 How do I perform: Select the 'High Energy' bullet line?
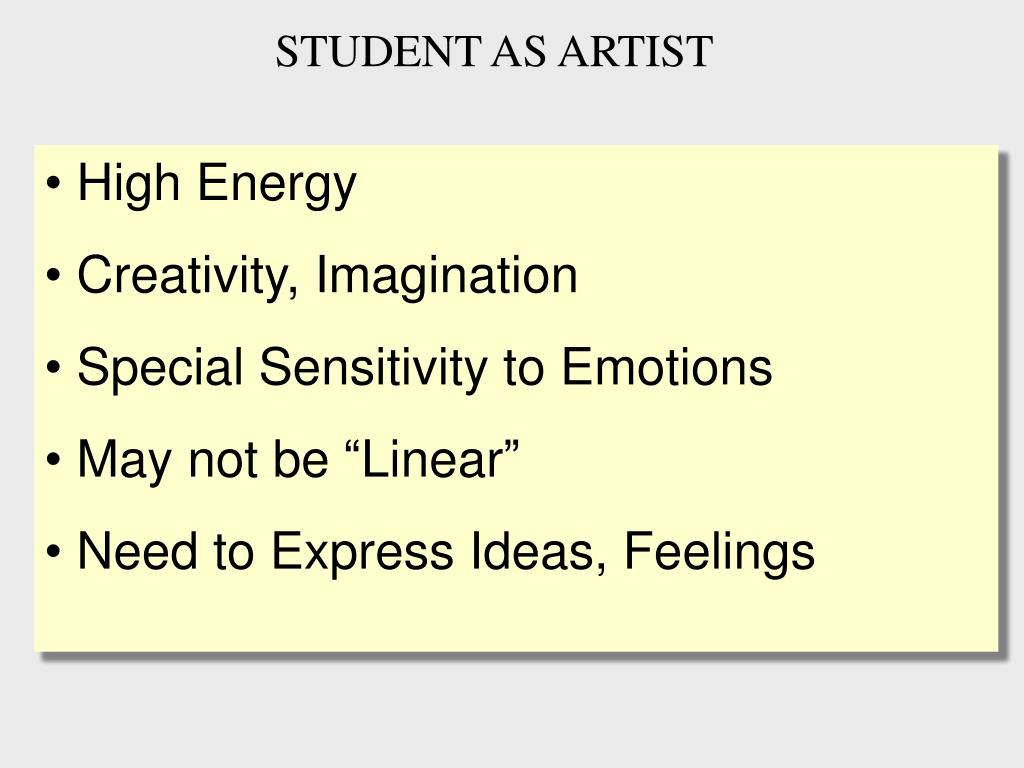point(217,185)
